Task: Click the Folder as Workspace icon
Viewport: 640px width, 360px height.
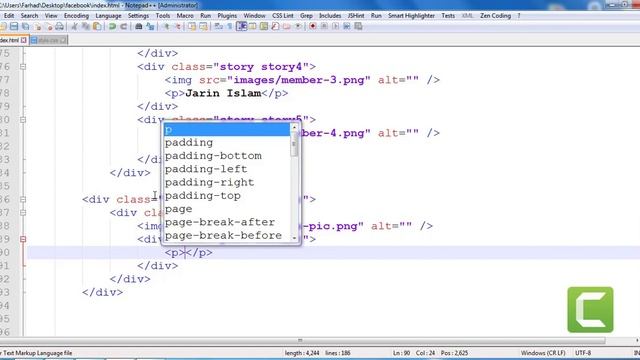Action: click(x=286, y=27)
